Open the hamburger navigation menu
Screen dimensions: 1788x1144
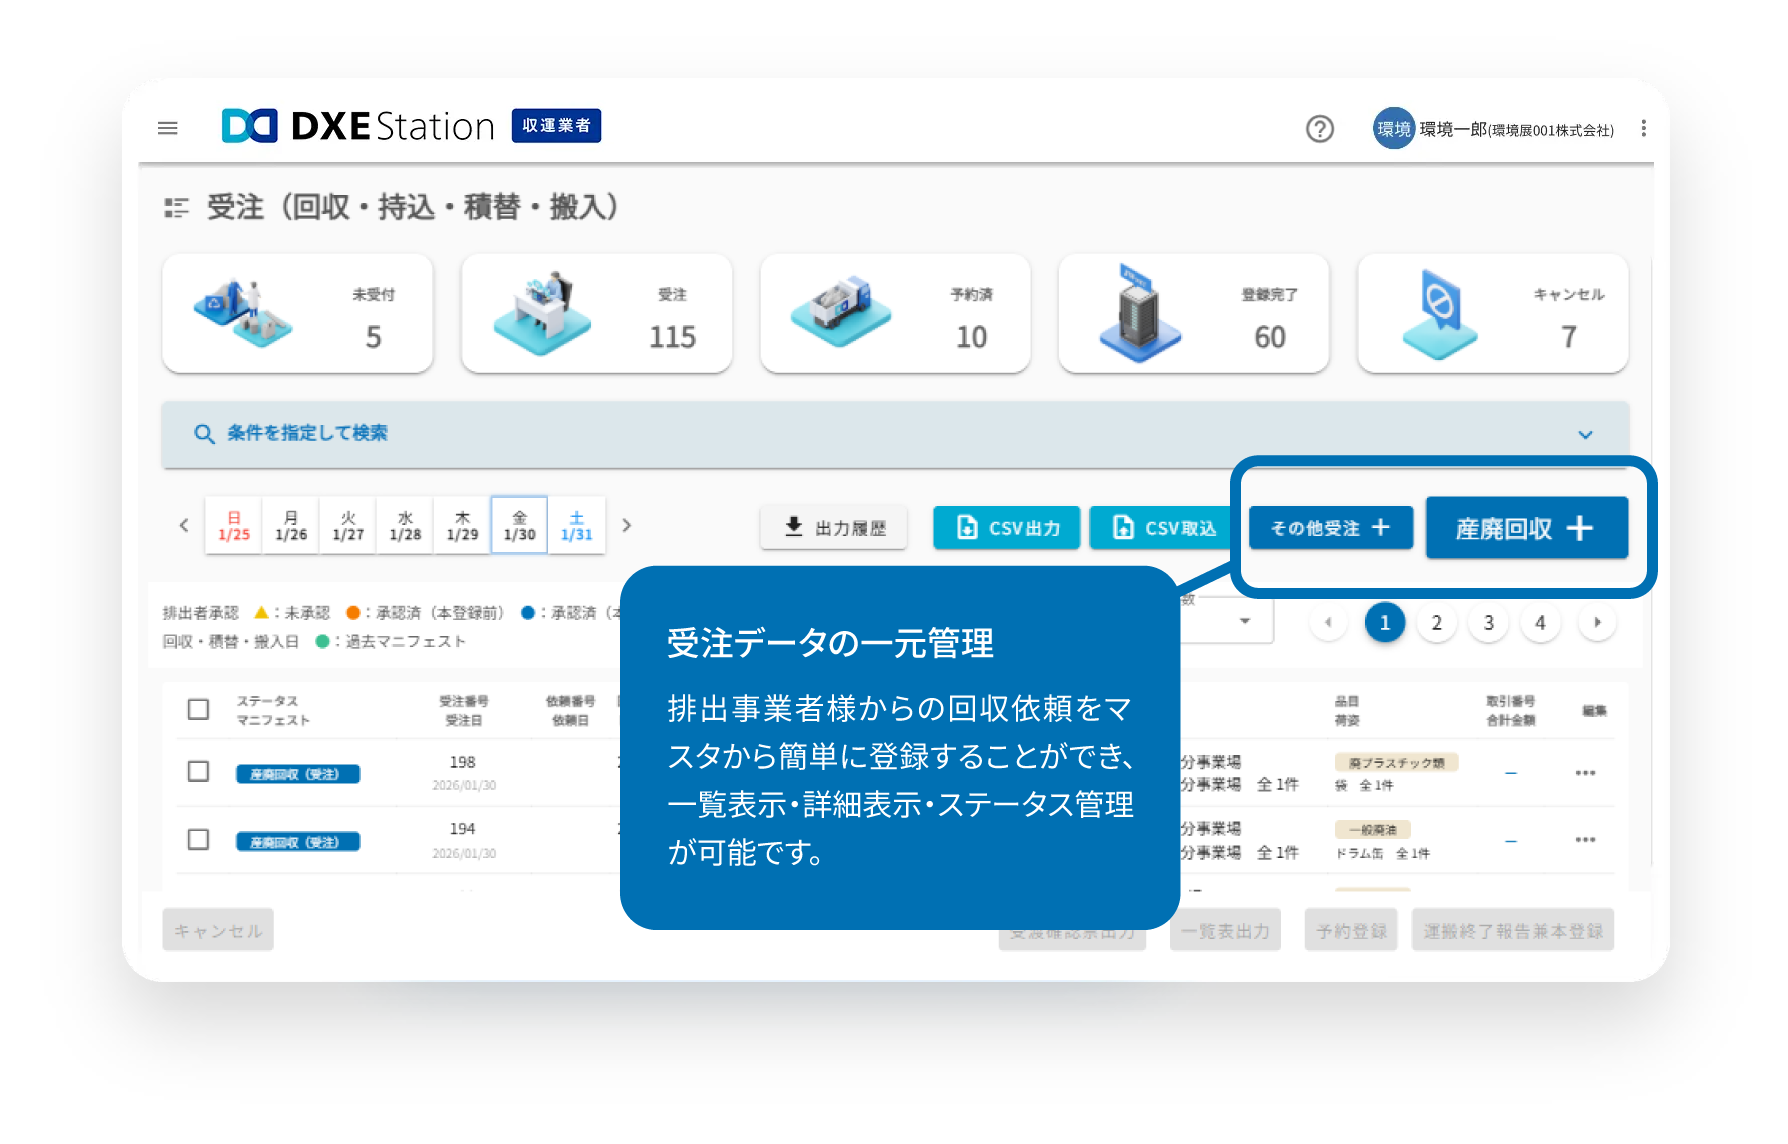tap(168, 128)
